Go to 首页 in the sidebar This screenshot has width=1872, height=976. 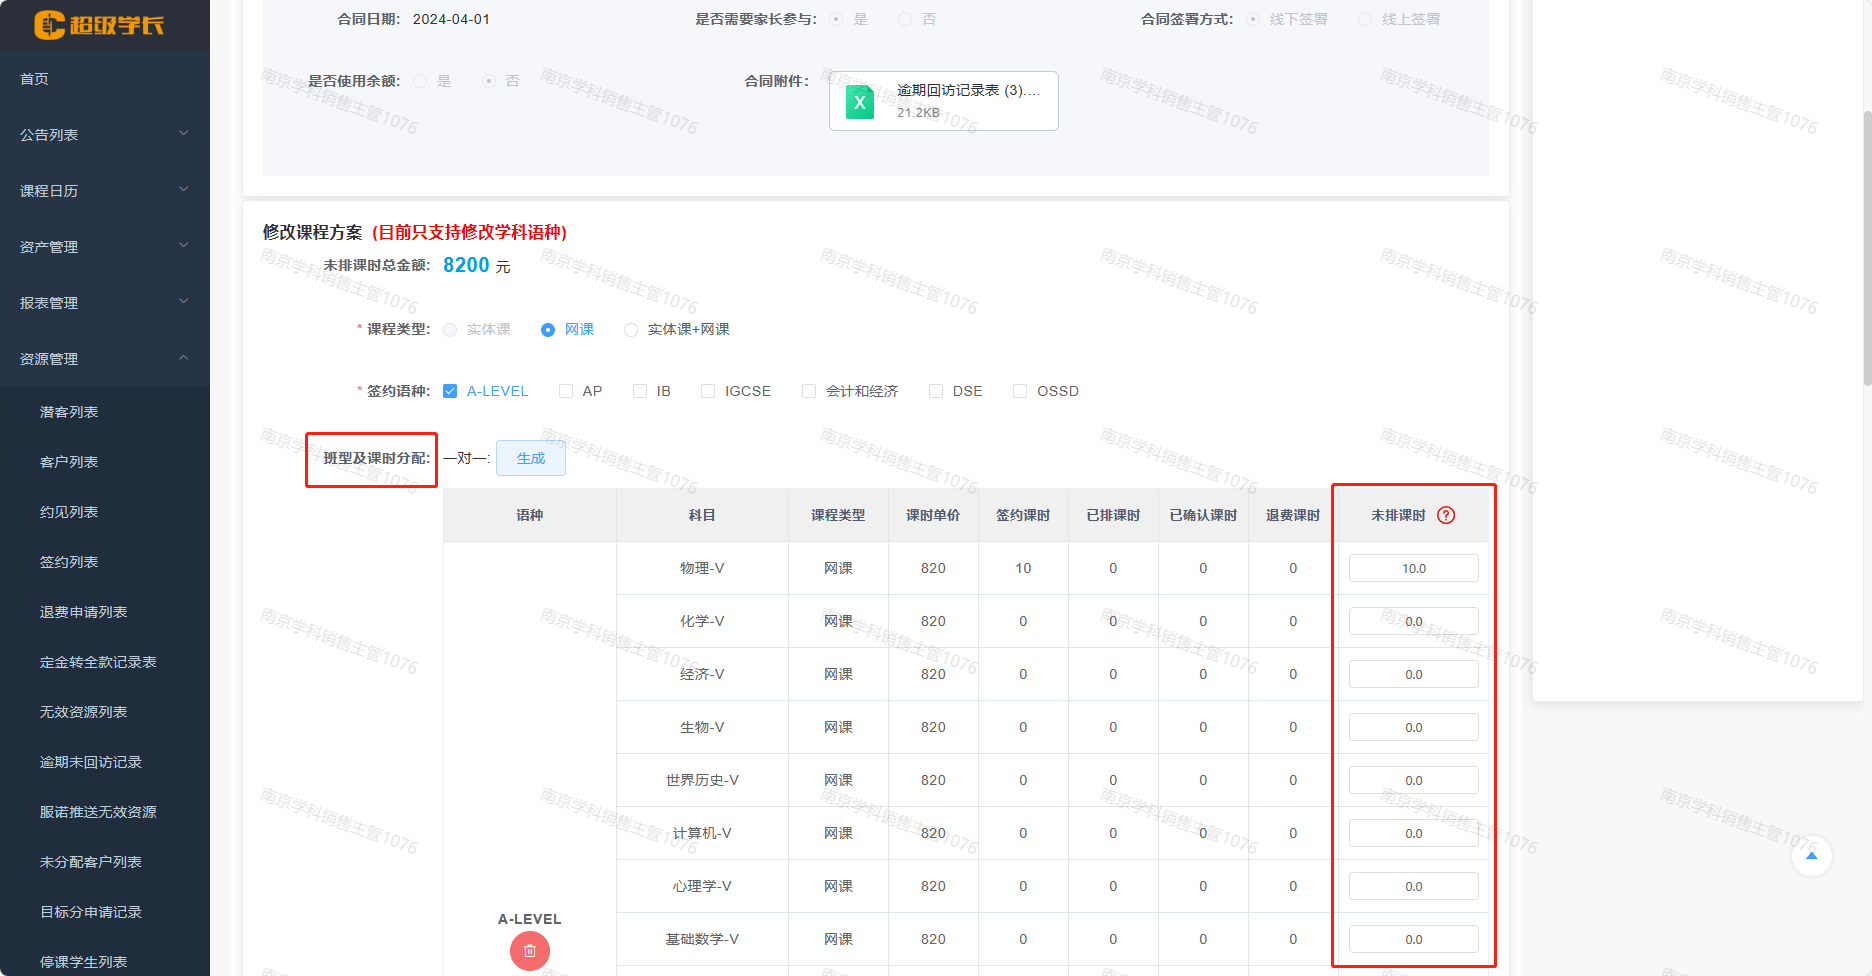coord(35,79)
